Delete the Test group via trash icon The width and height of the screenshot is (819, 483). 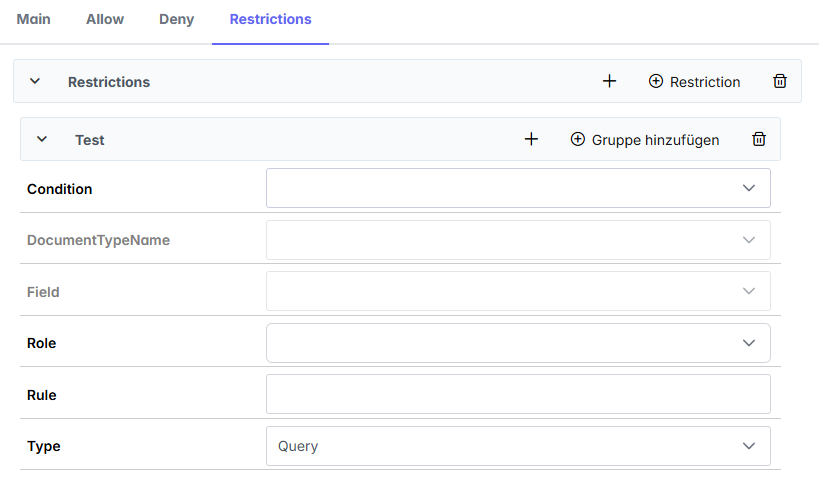(759, 139)
